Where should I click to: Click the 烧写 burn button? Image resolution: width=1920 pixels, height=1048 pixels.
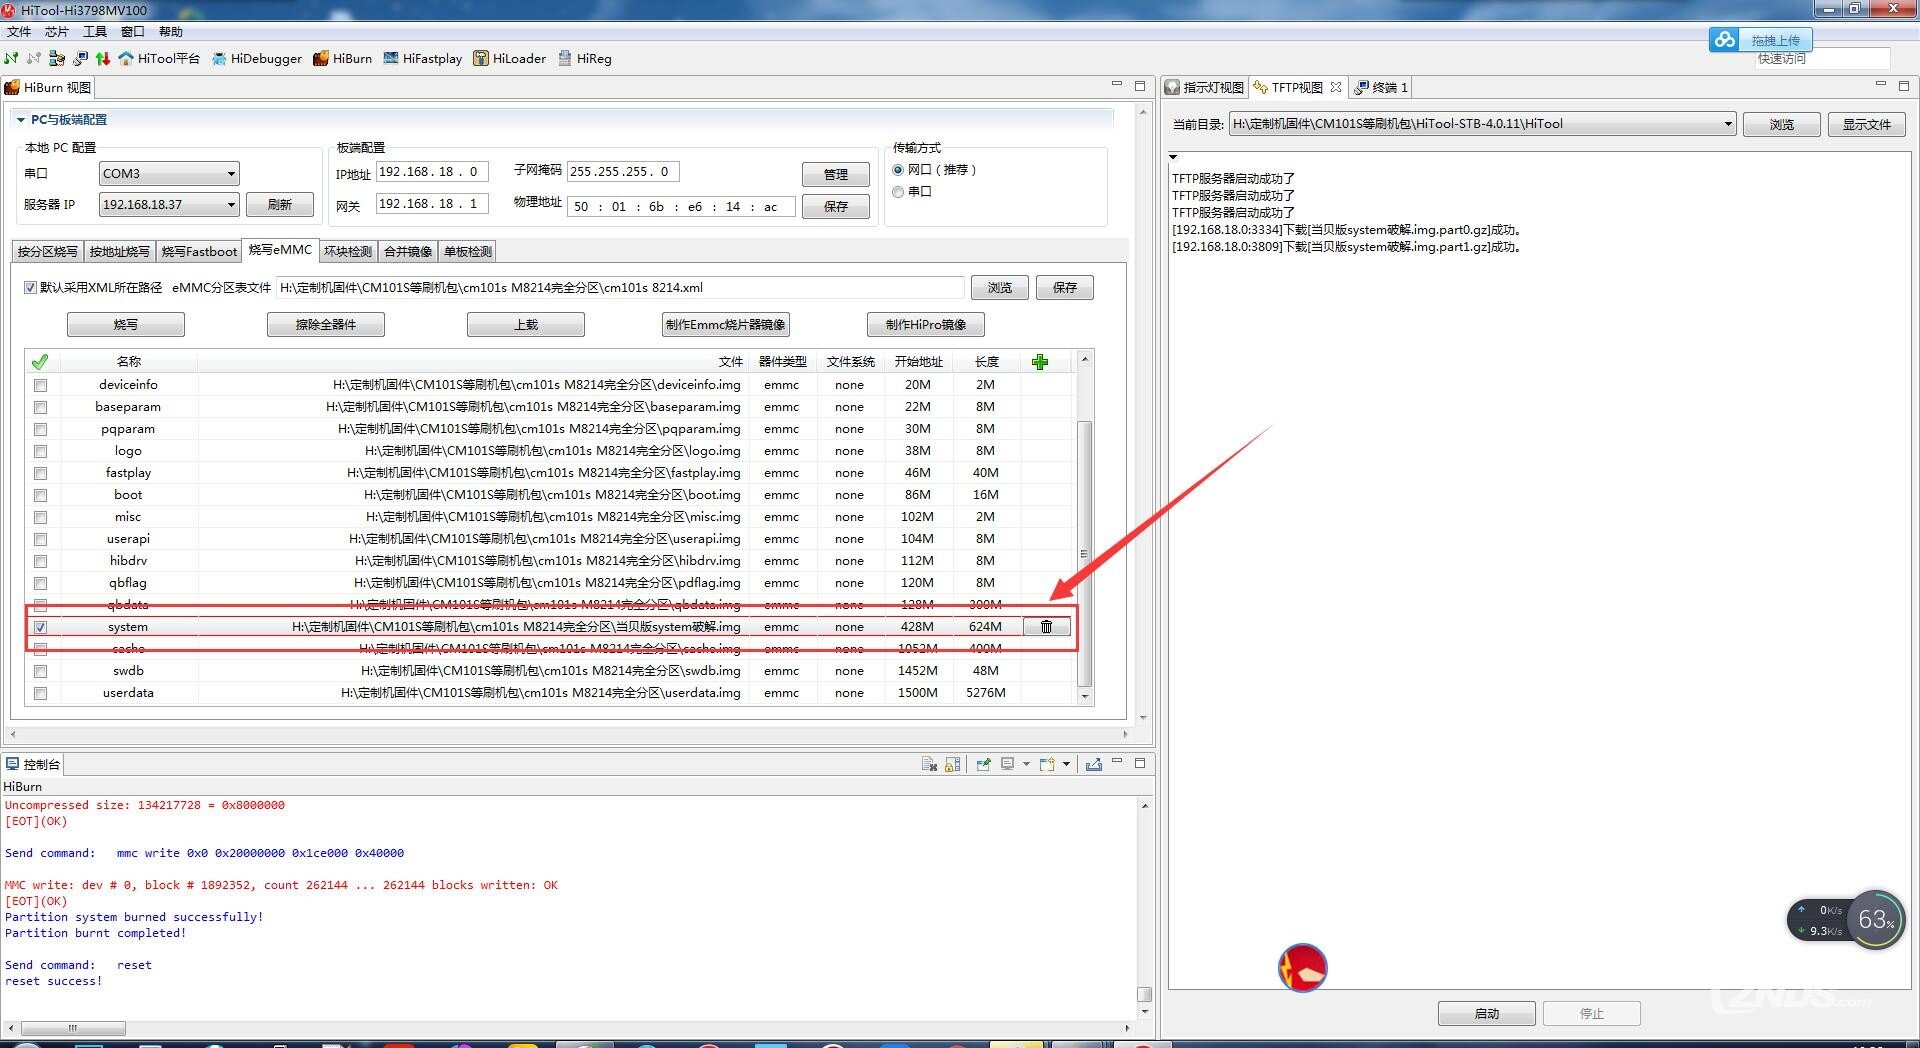126,325
